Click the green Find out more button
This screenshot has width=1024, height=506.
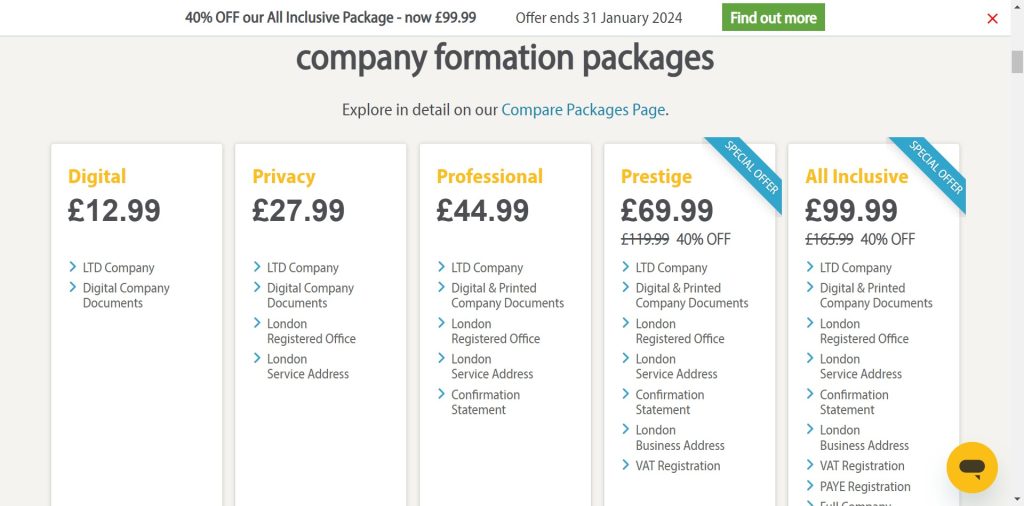[x=773, y=18]
